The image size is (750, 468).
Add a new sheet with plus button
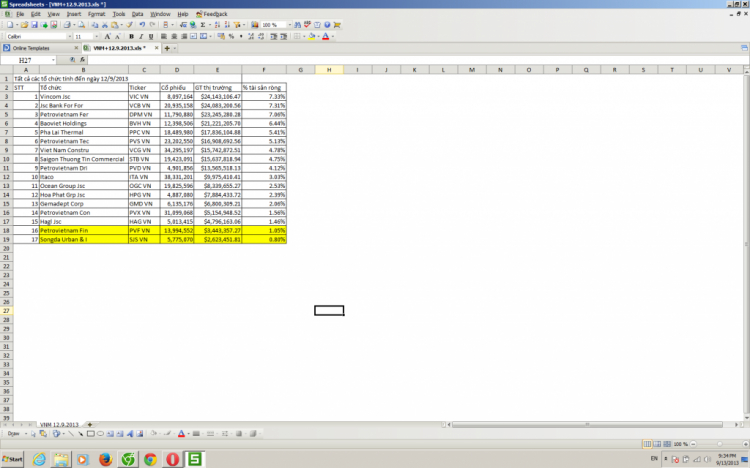click(x=89, y=424)
